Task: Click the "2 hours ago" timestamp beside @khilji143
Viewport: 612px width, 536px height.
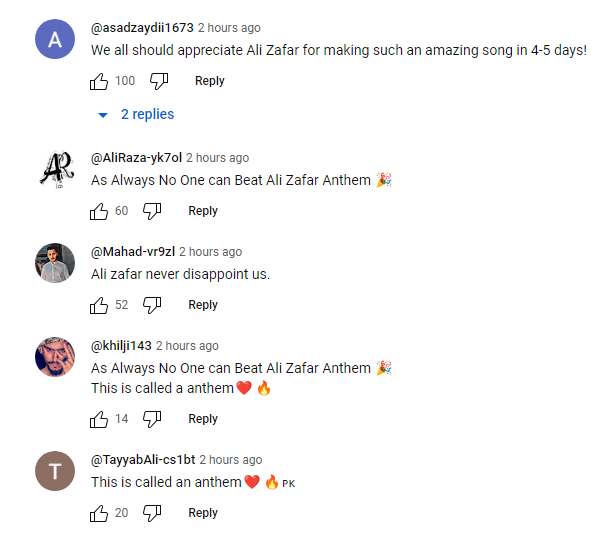Action: pos(187,346)
